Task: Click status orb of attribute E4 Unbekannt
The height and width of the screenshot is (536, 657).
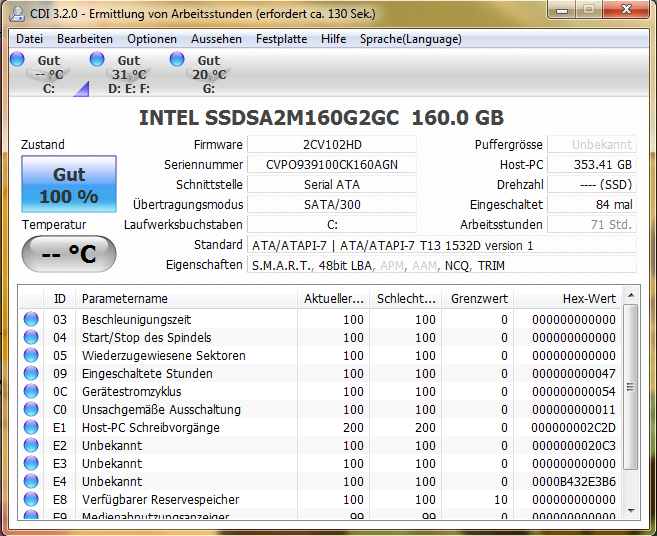Action: (31, 482)
